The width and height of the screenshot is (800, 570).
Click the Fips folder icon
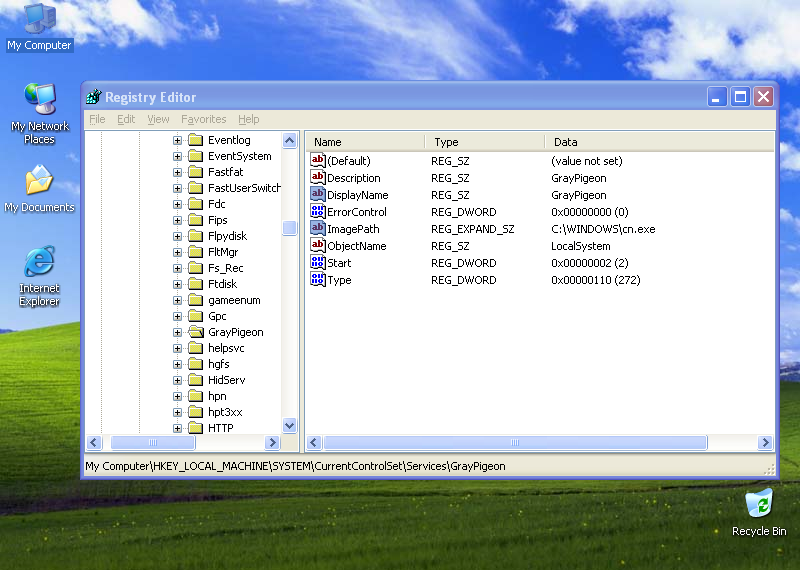click(x=196, y=220)
